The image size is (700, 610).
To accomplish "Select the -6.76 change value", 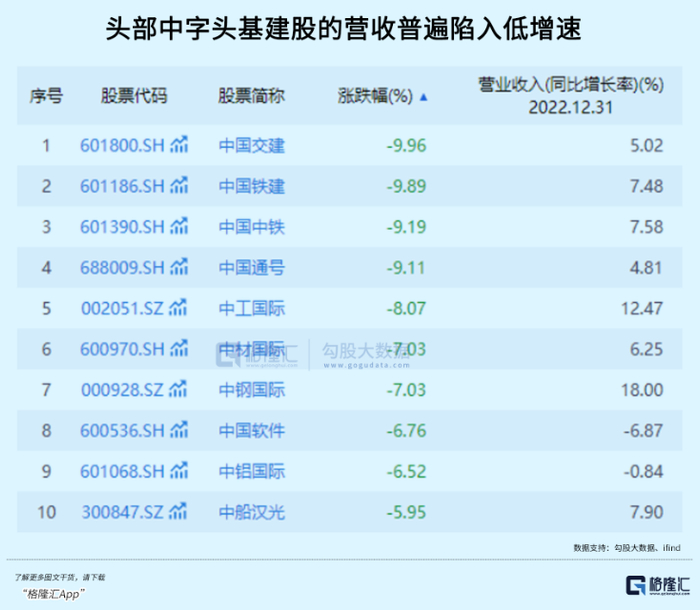I will pos(406,431).
